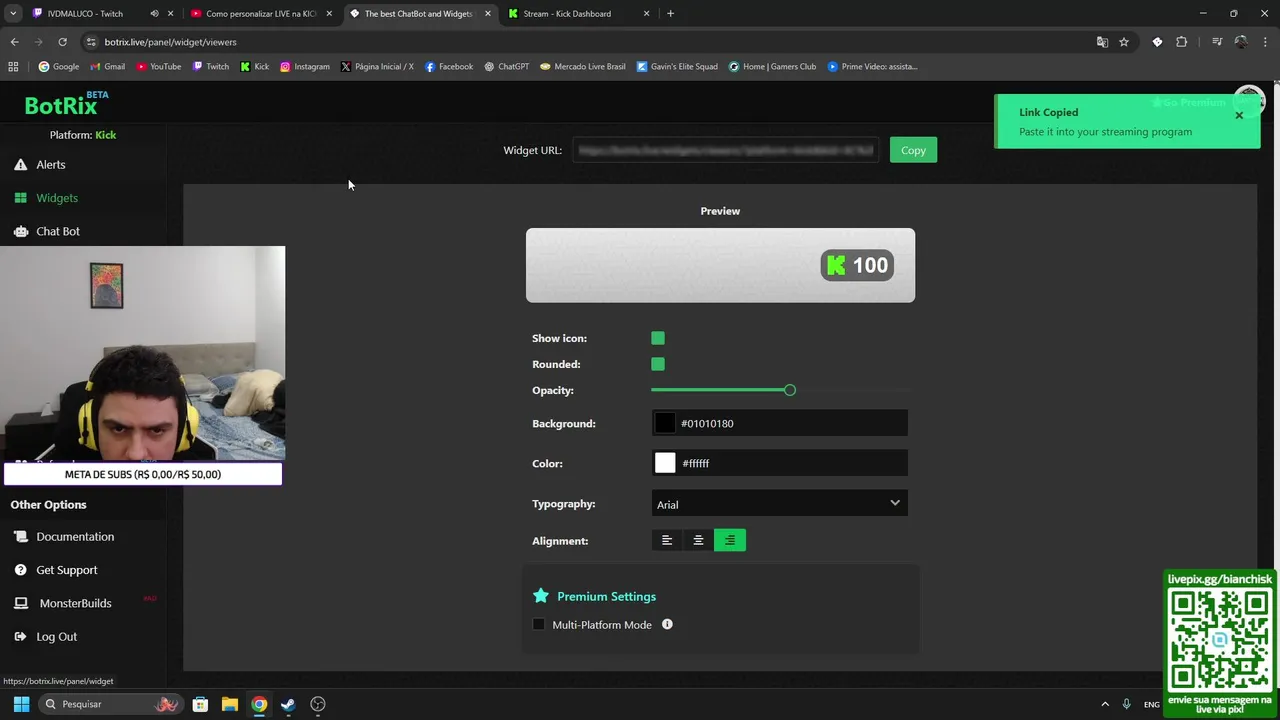Switch to the Como personalizar LIVE tab
Image resolution: width=1280 pixels, height=720 pixels.
pos(260,14)
